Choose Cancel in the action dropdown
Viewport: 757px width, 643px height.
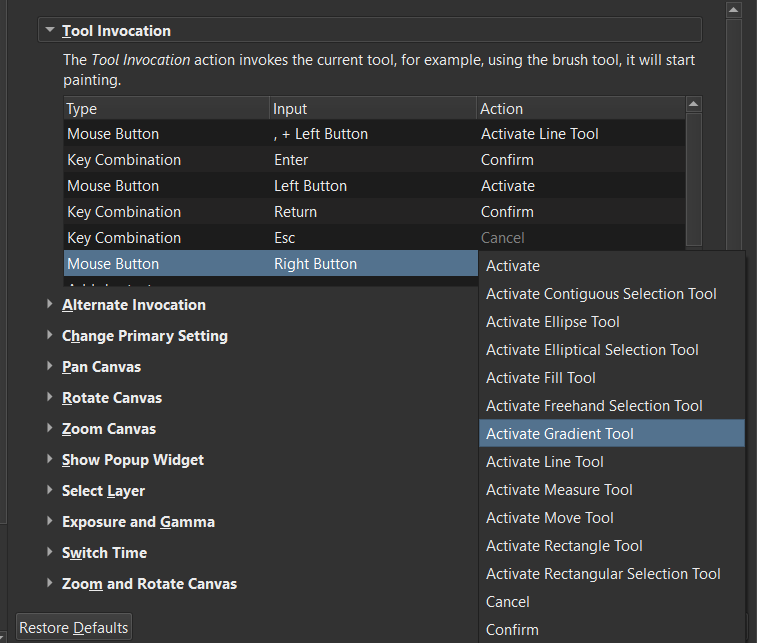[x=508, y=602]
